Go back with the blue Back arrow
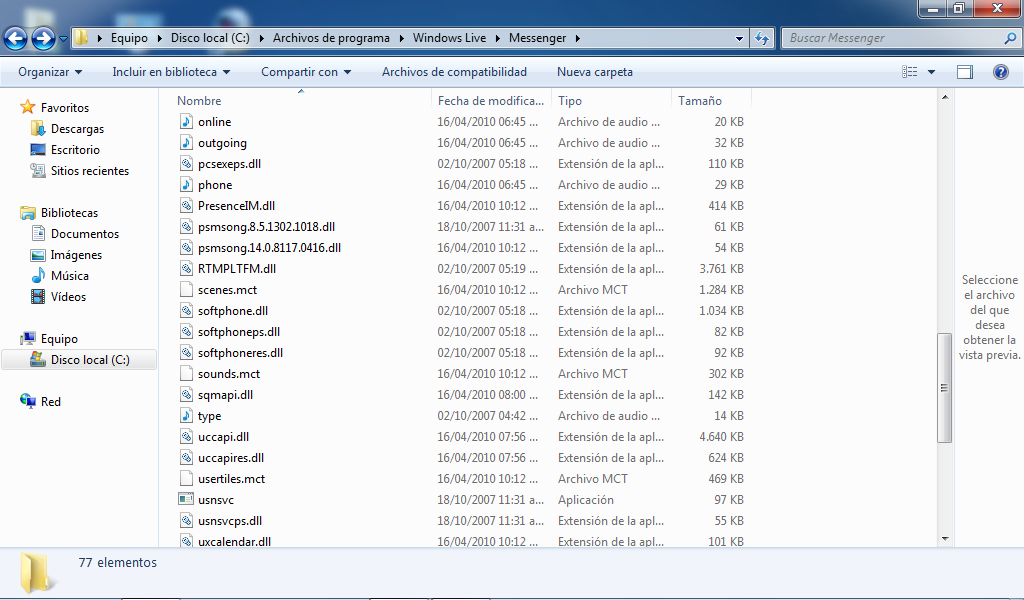Viewport: 1024px width, 600px height. click(16, 39)
